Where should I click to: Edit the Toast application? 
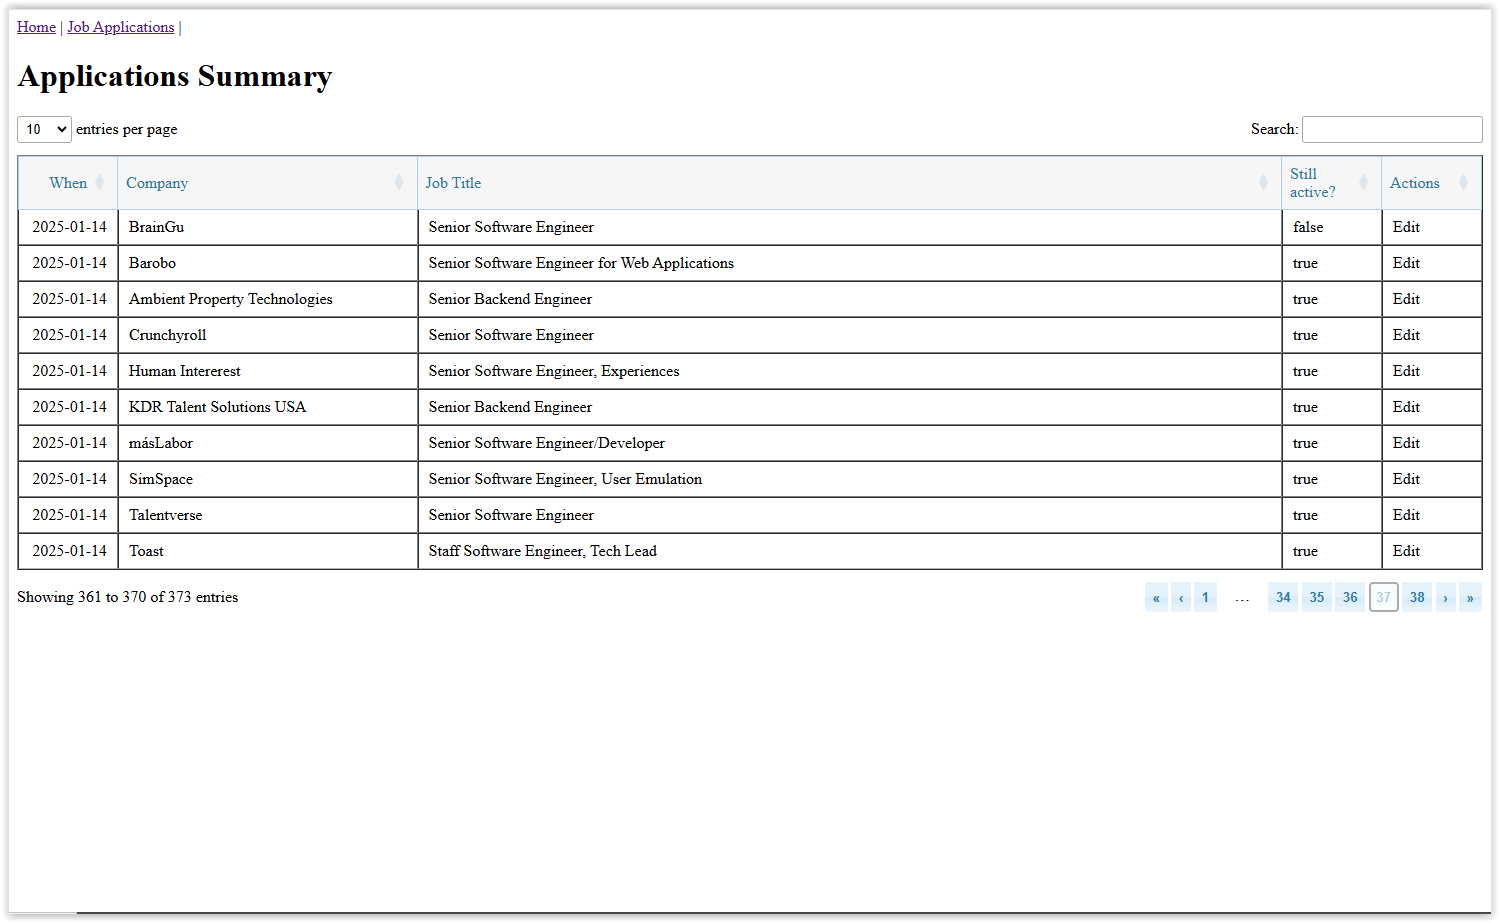pyautogui.click(x=1406, y=551)
